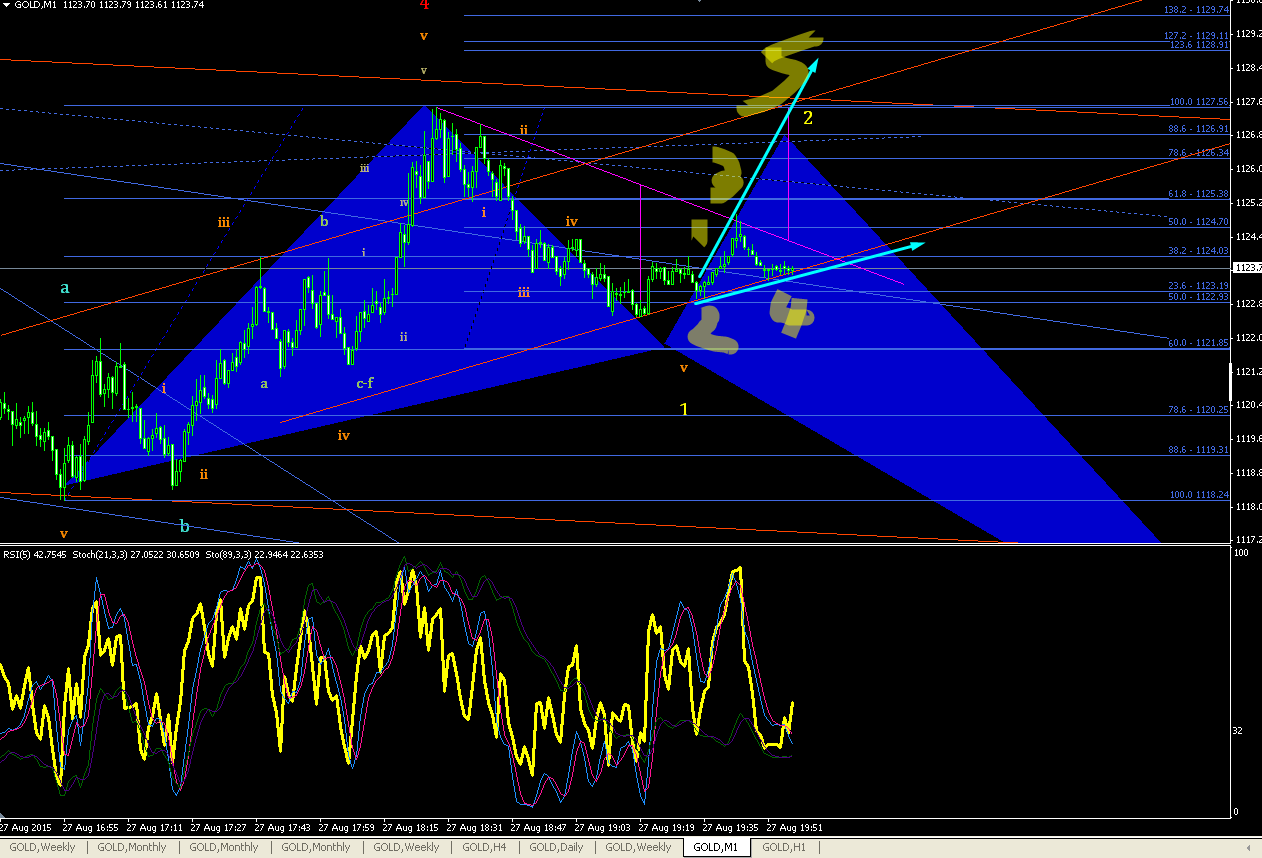Click the active GOLD,M1 chart tab
The image size is (1262, 858).
(x=716, y=847)
